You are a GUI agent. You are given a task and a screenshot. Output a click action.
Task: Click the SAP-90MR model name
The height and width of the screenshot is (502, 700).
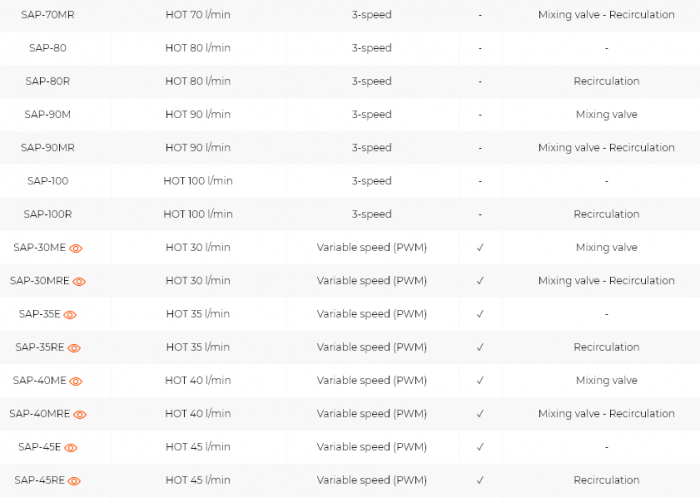(x=48, y=148)
